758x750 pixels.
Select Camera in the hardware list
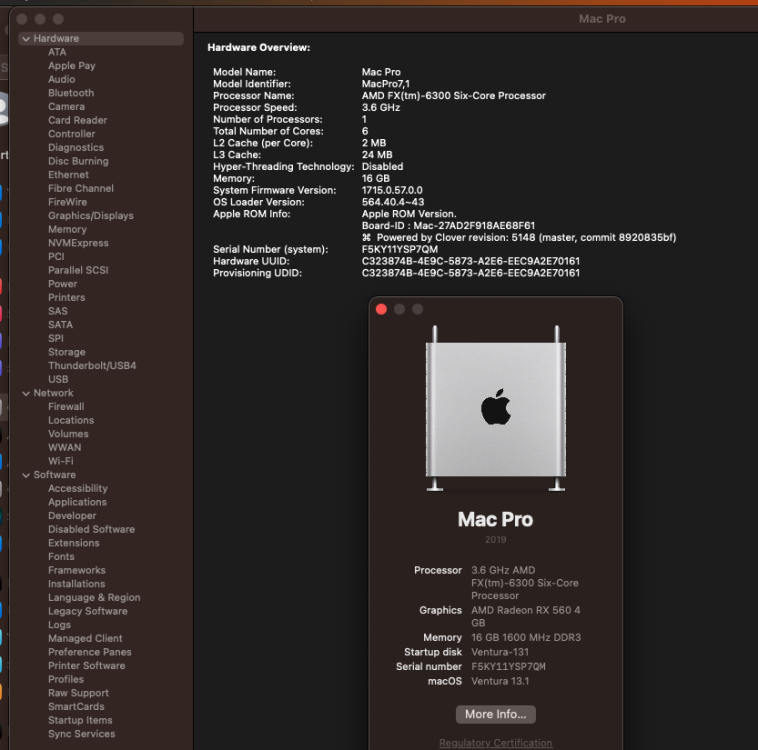(x=66, y=106)
